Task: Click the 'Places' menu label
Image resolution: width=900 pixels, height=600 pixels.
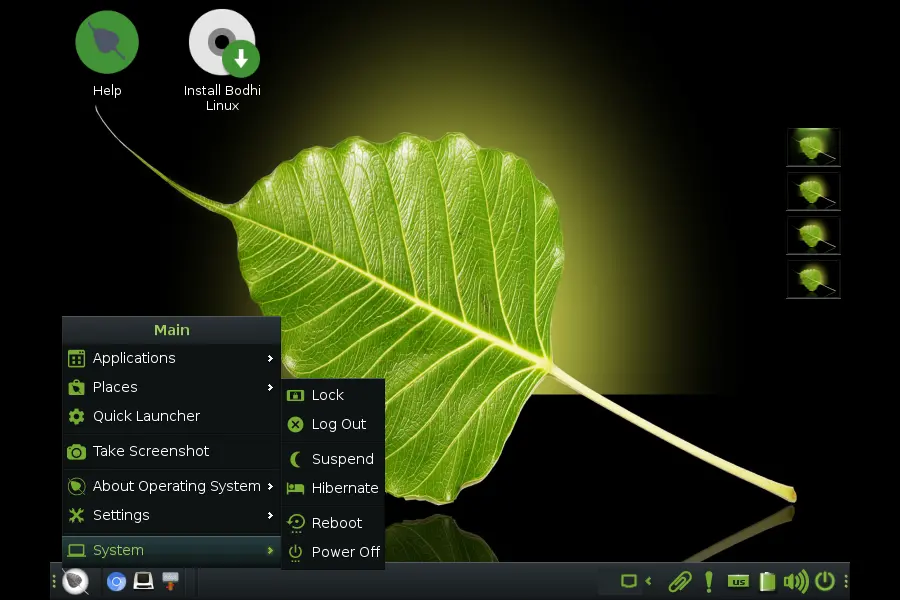Action: [115, 388]
